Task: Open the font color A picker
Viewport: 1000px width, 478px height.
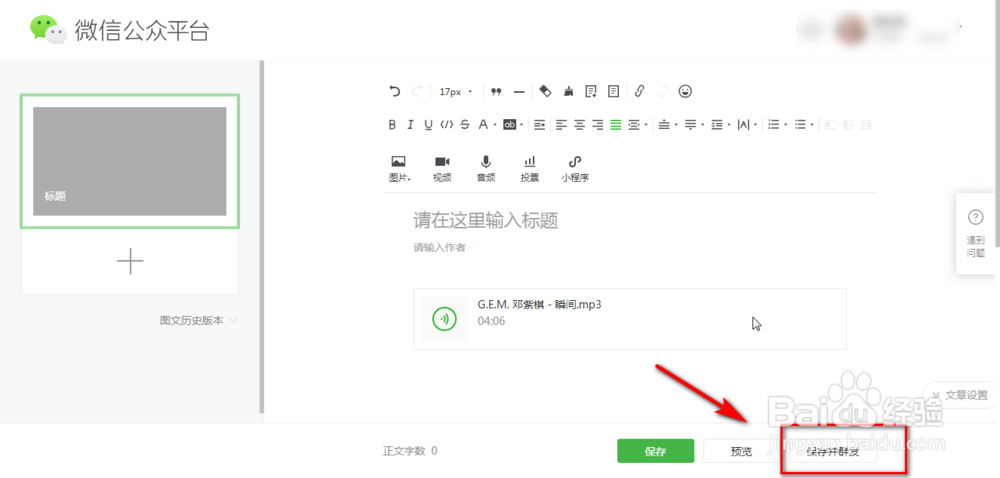Action: tap(487, 125)
